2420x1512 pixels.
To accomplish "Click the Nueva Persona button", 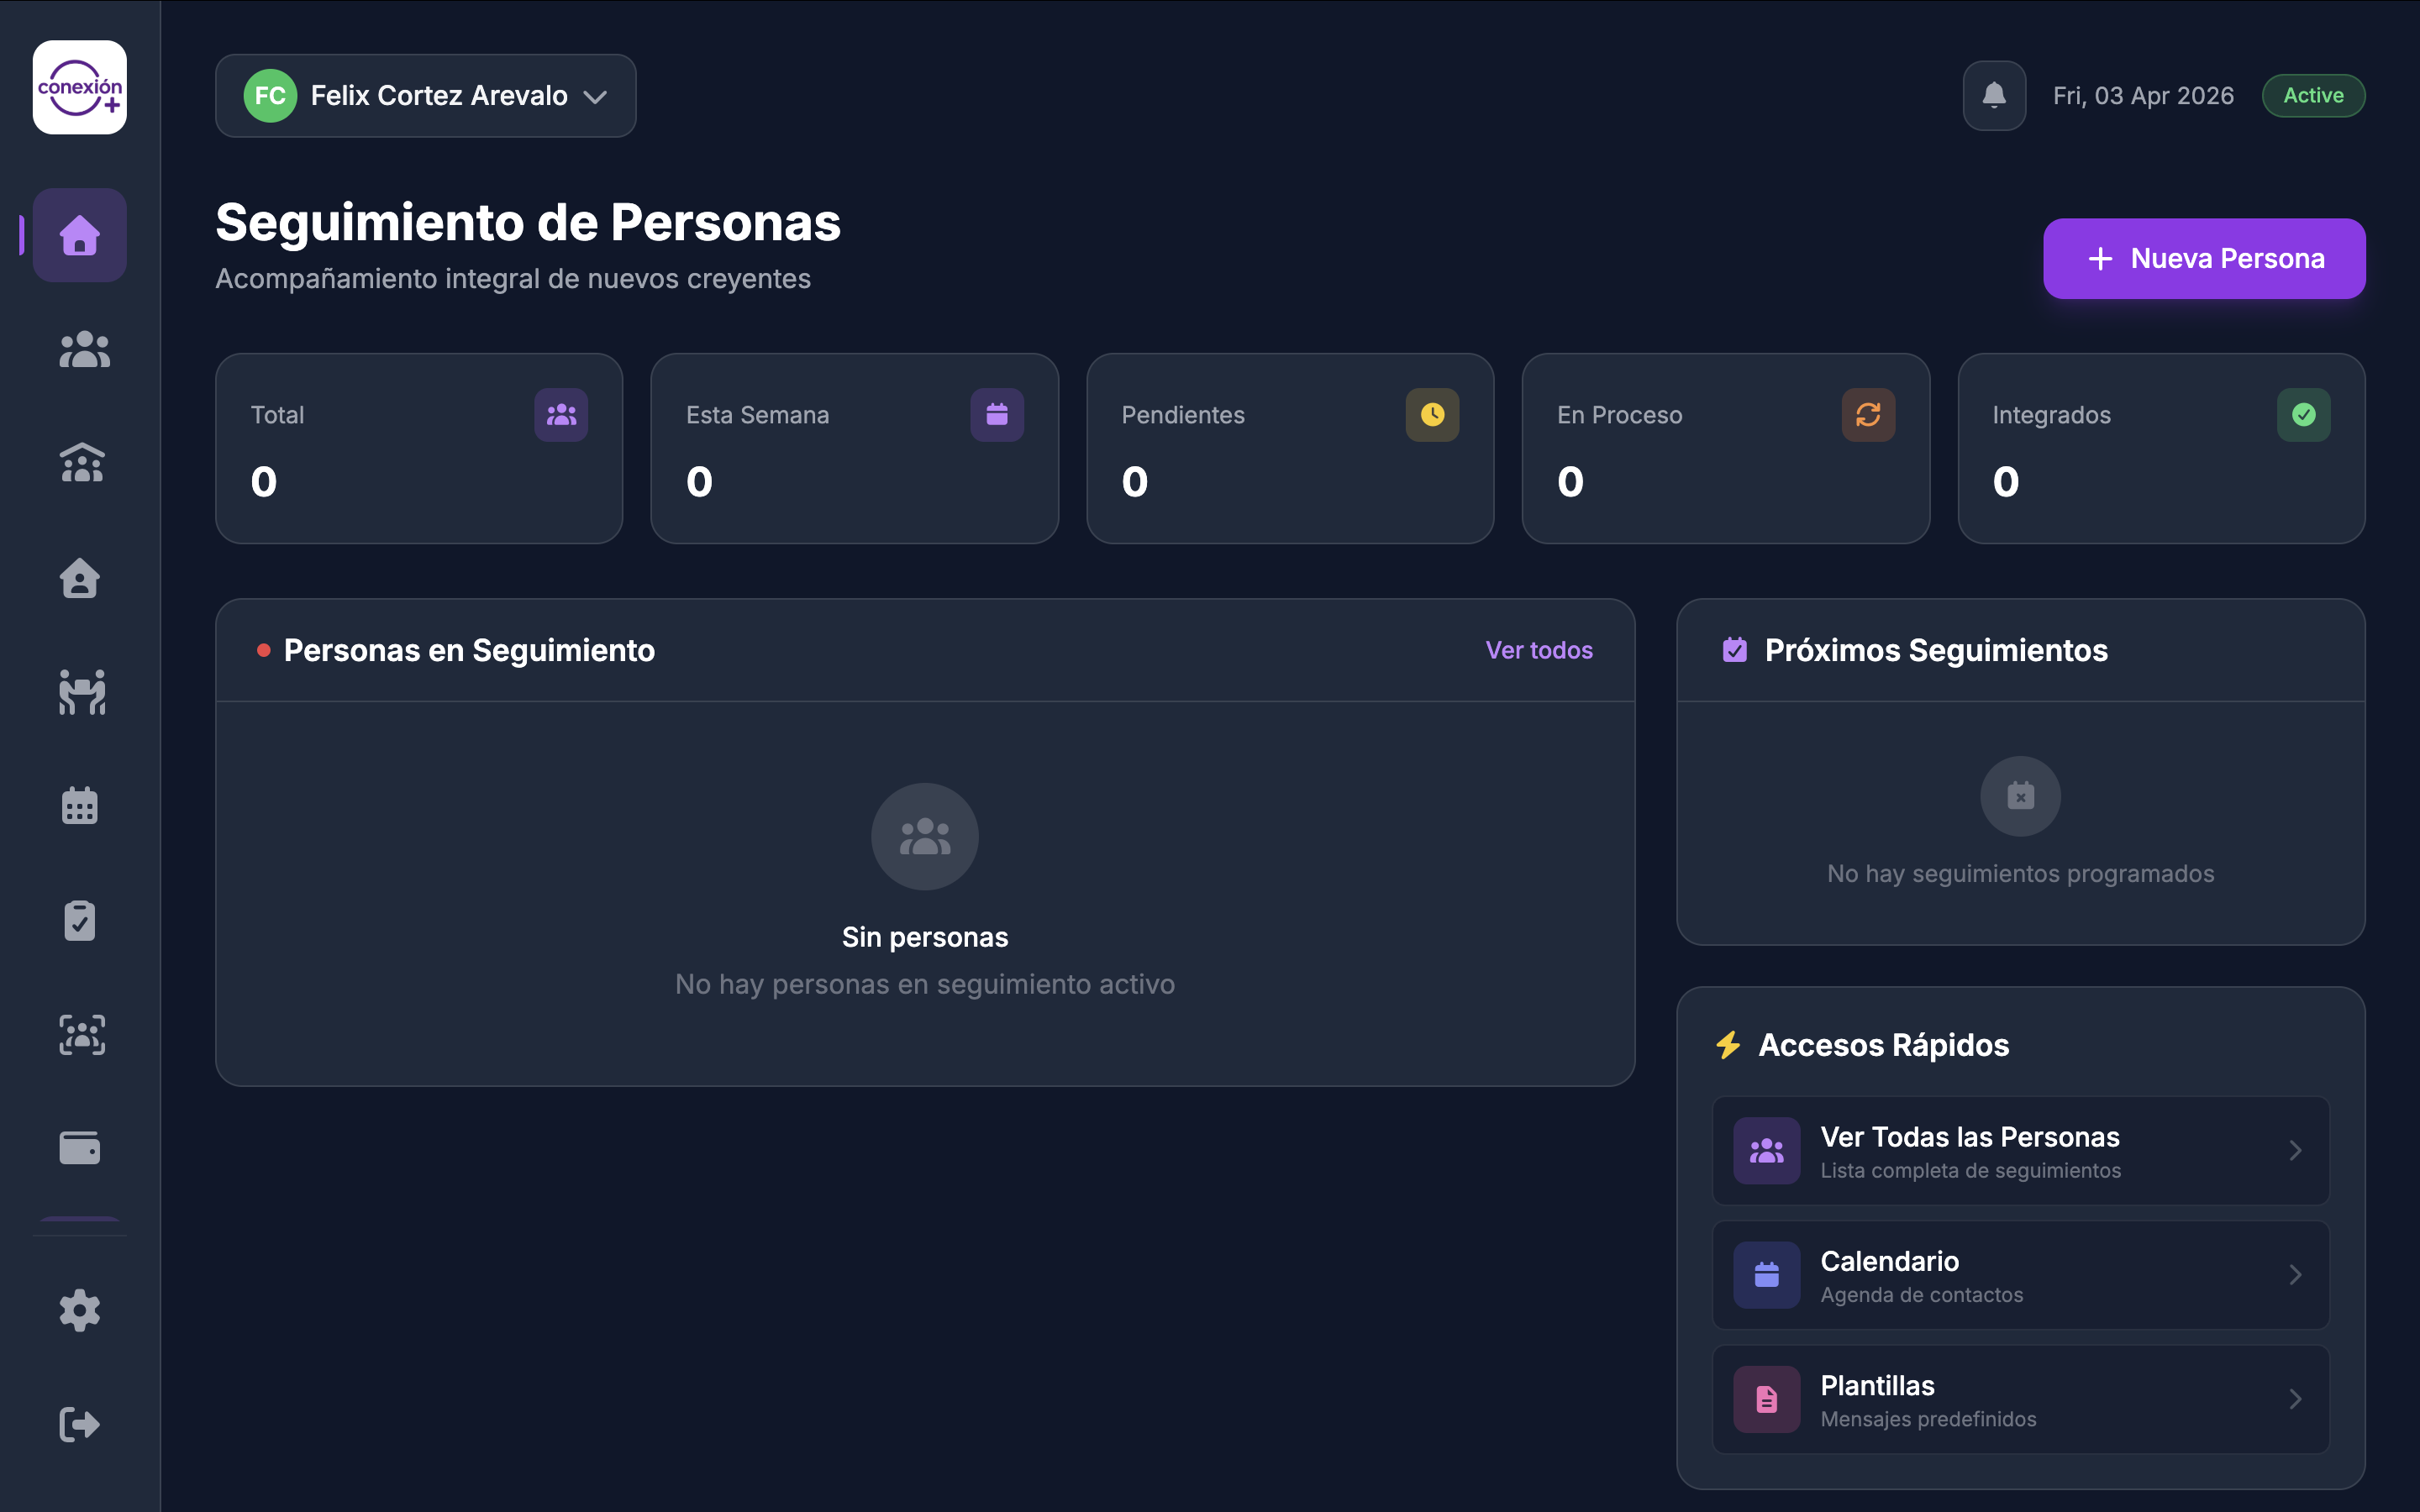I will (2203, 258).
